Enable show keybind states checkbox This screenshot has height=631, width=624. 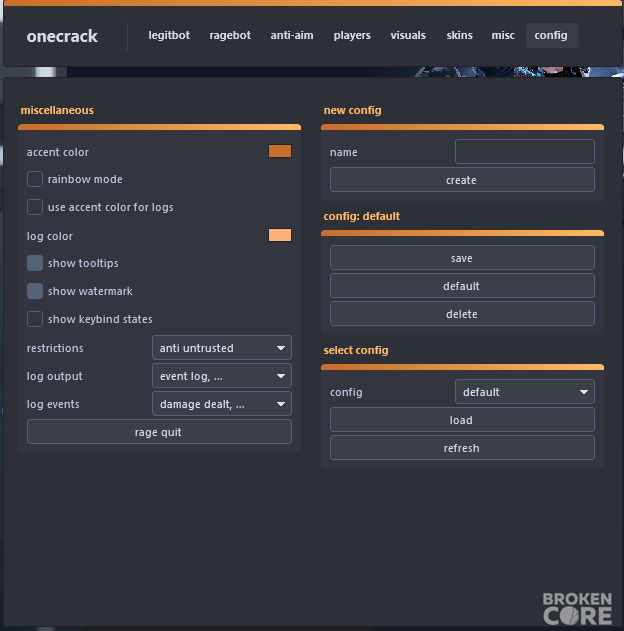click(35, 319)
